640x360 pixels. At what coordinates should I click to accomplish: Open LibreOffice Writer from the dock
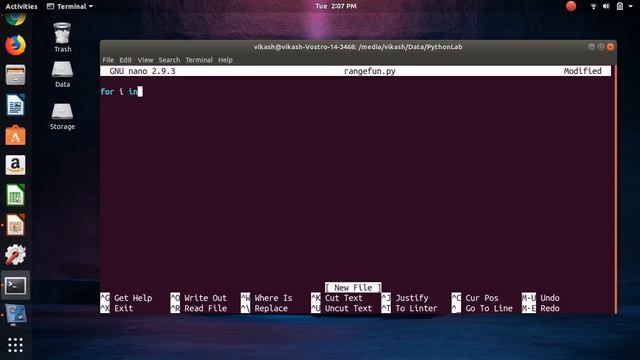[x=16, y=105]
